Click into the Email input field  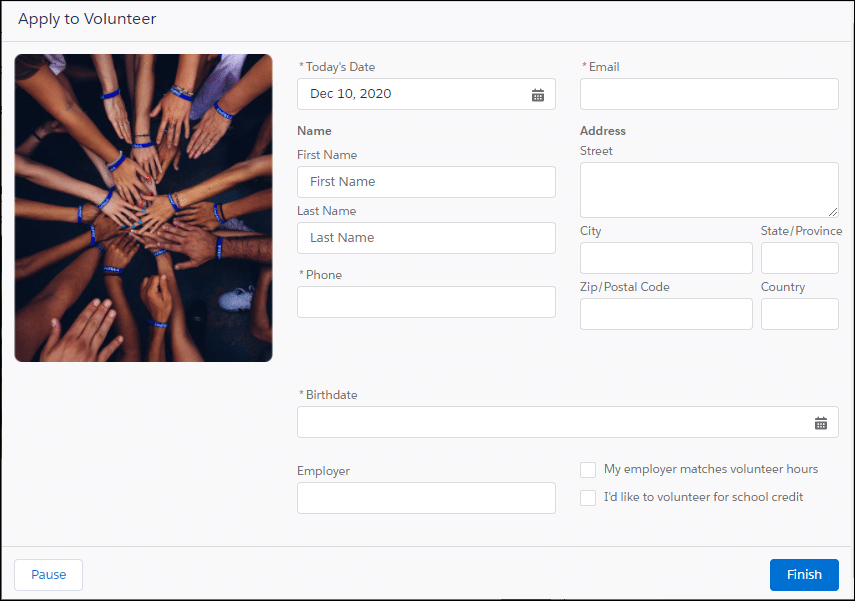[709, 94]
